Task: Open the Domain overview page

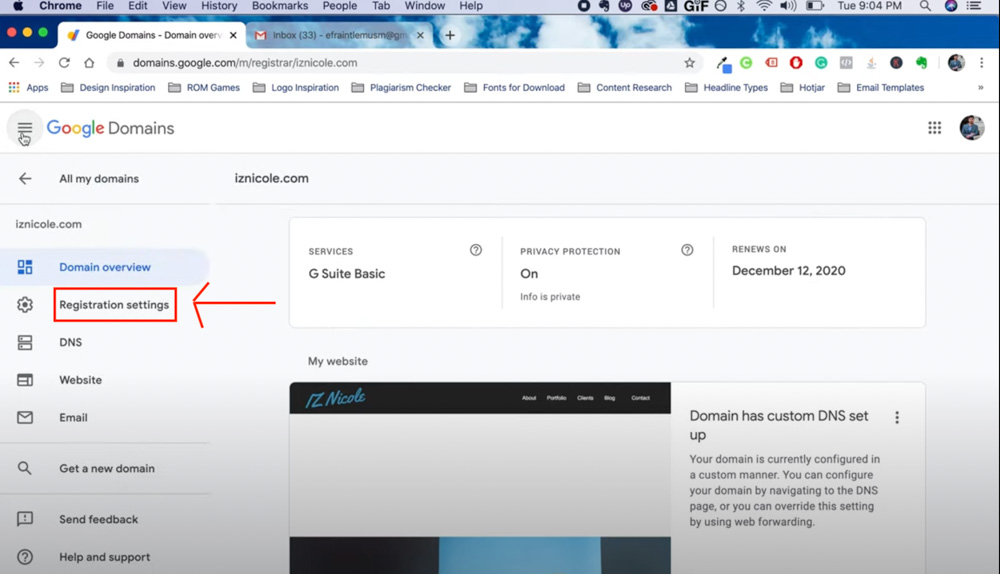Action: (x=105, y=267)
